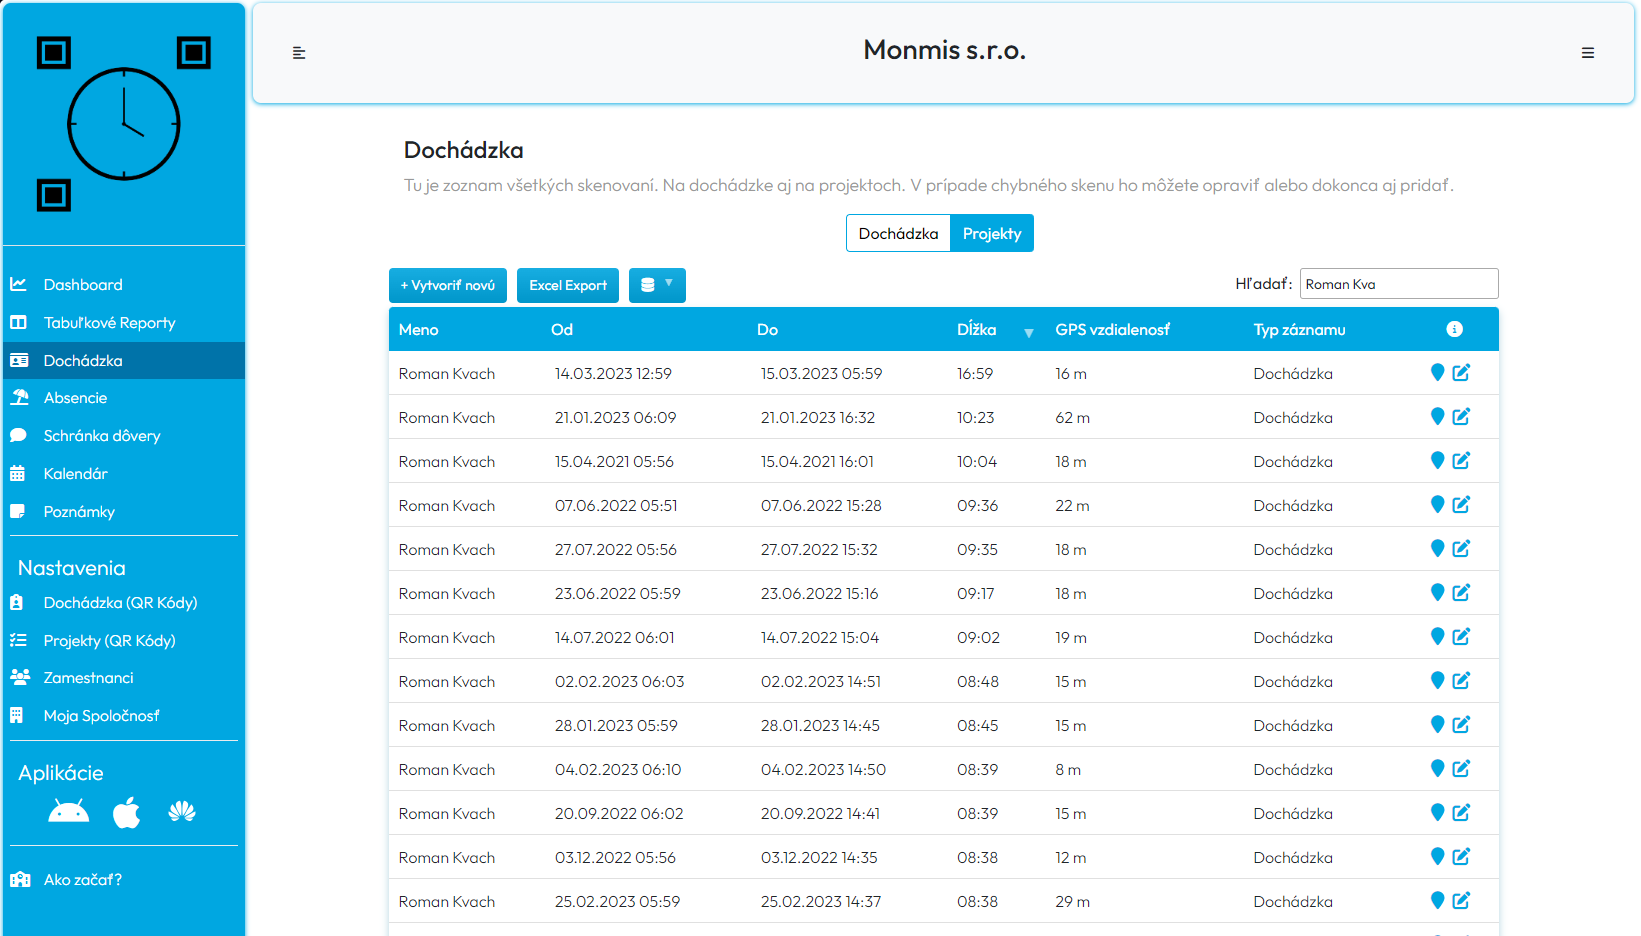This screenshot has height=936, width=1641.
Task: Sort by Dĺžka column arrow
Action: 1028,333
